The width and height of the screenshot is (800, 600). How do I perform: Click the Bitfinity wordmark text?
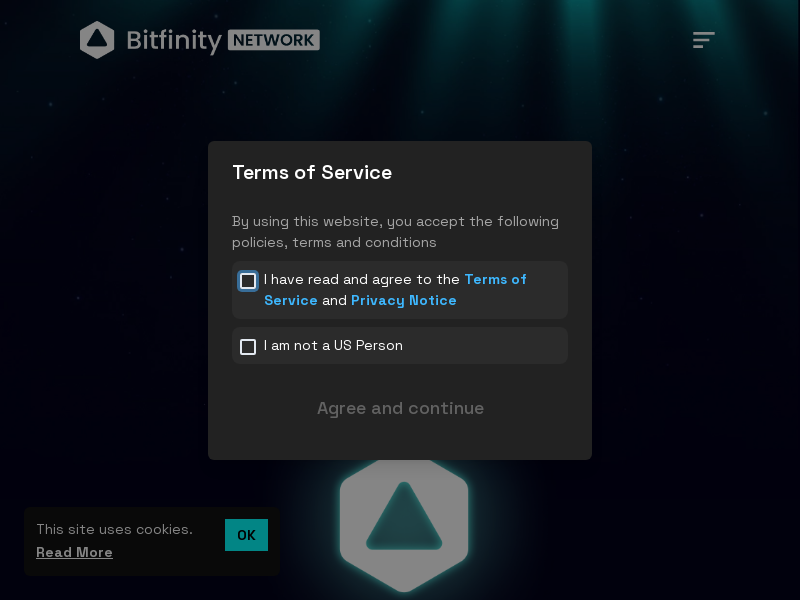(x=174, y=41)
